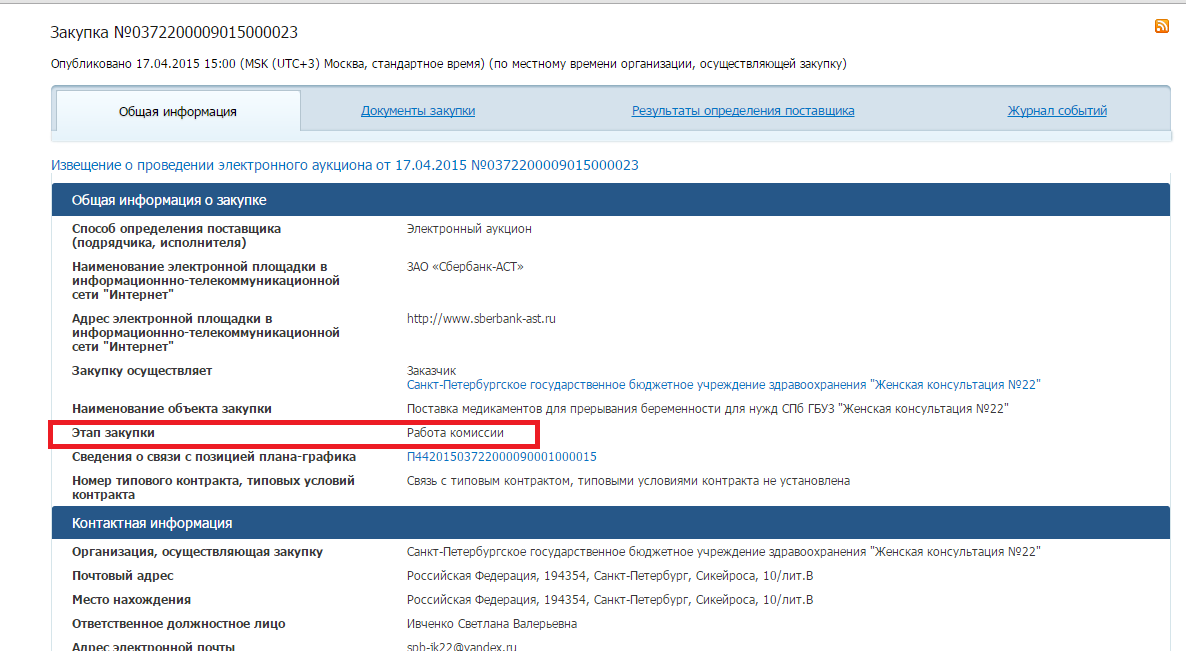Click the label Этап закупки
This screenshot has height=651, width=1186.
pos(113,432)
